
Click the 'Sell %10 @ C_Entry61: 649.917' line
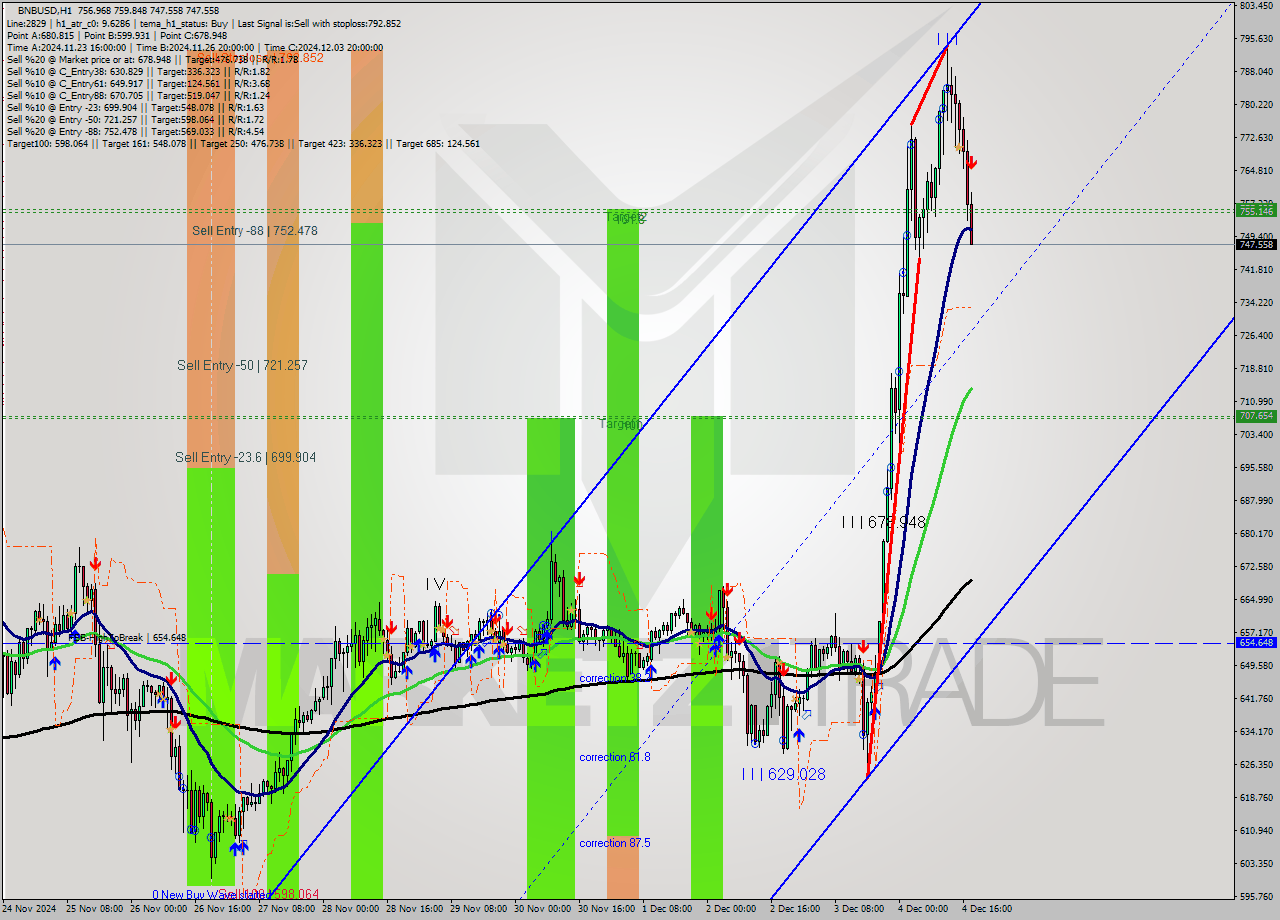pos(138,83)
